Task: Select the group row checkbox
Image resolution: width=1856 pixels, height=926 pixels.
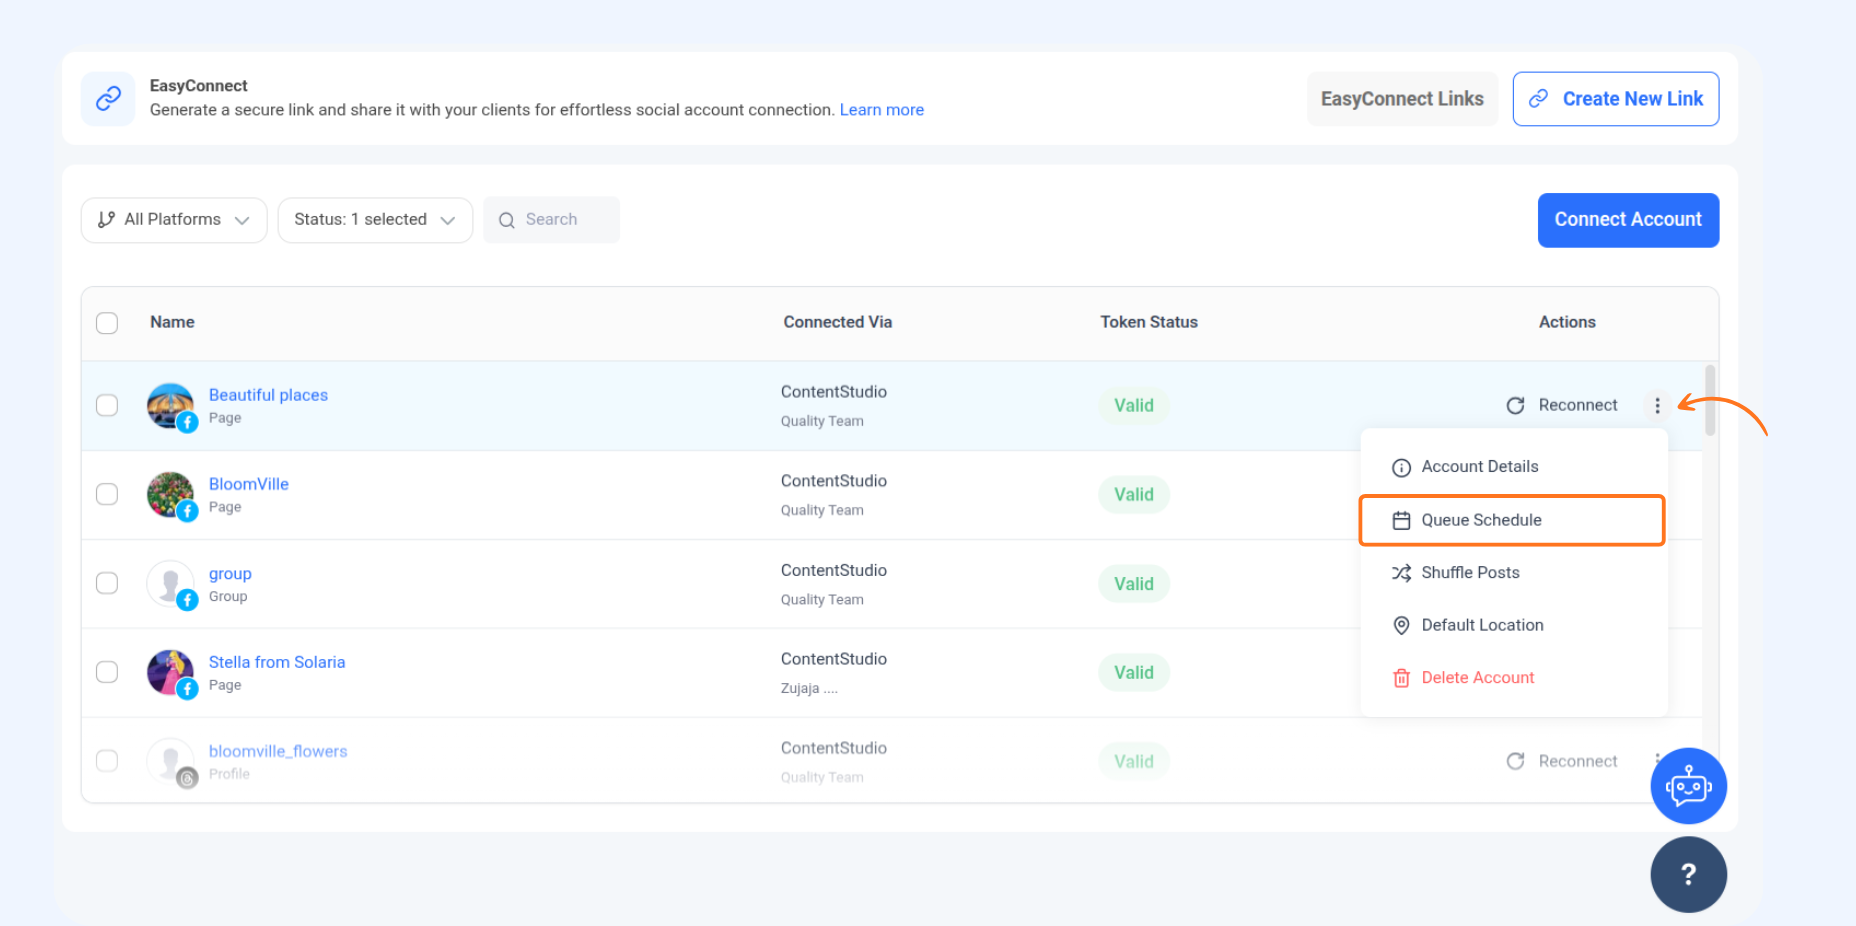Action: point(107,583)
